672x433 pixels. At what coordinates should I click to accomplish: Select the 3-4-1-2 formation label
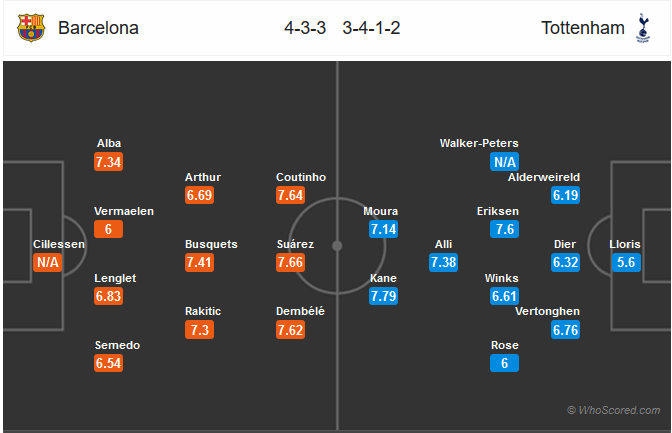371,28
